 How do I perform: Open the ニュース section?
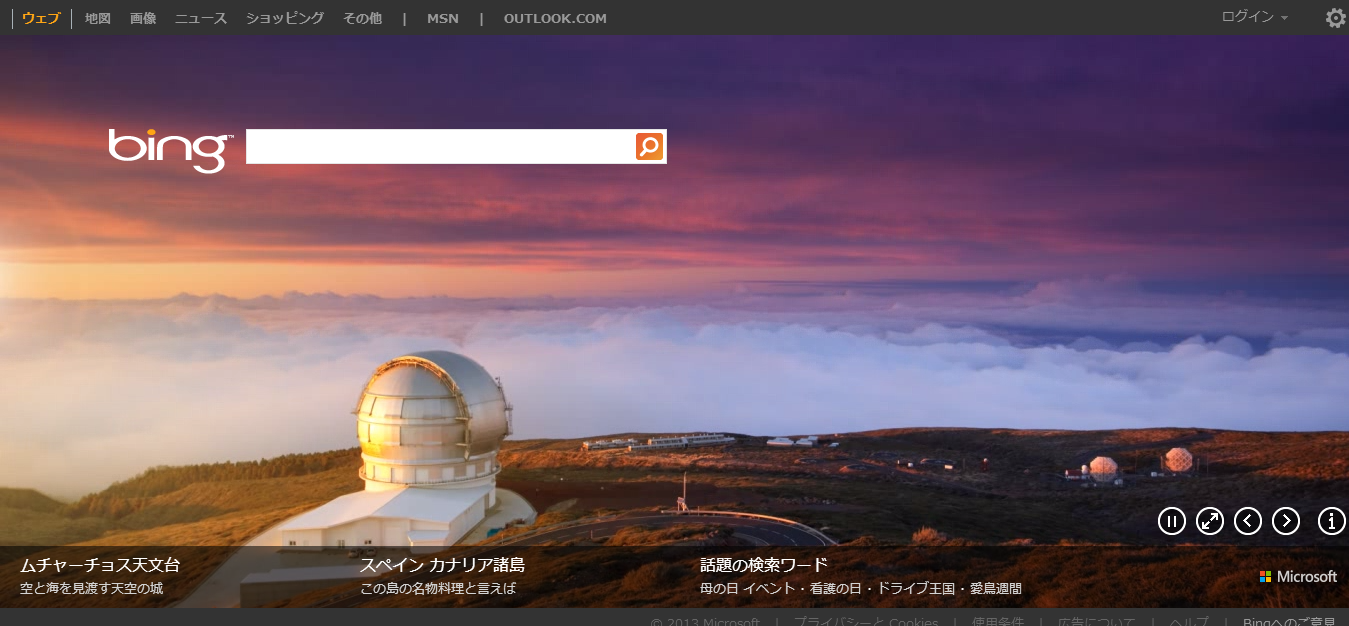pyautogui.click(x=201, y=18)
